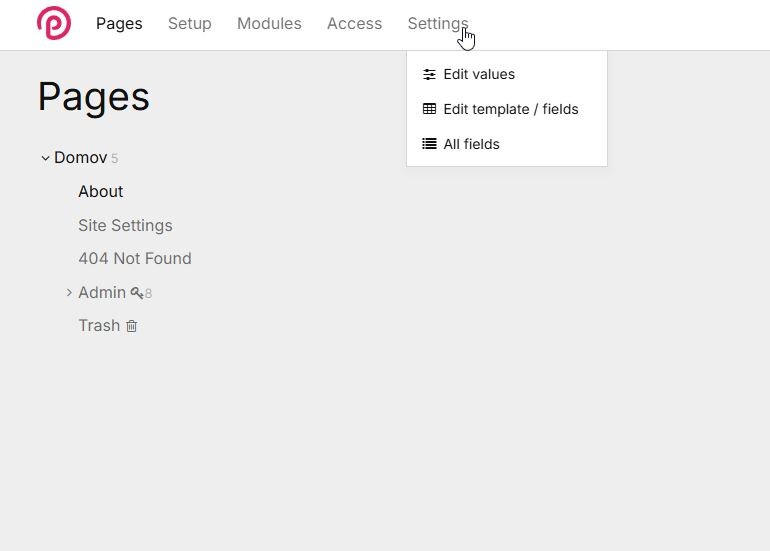Click the Admin page label

(x=102, y=293)
